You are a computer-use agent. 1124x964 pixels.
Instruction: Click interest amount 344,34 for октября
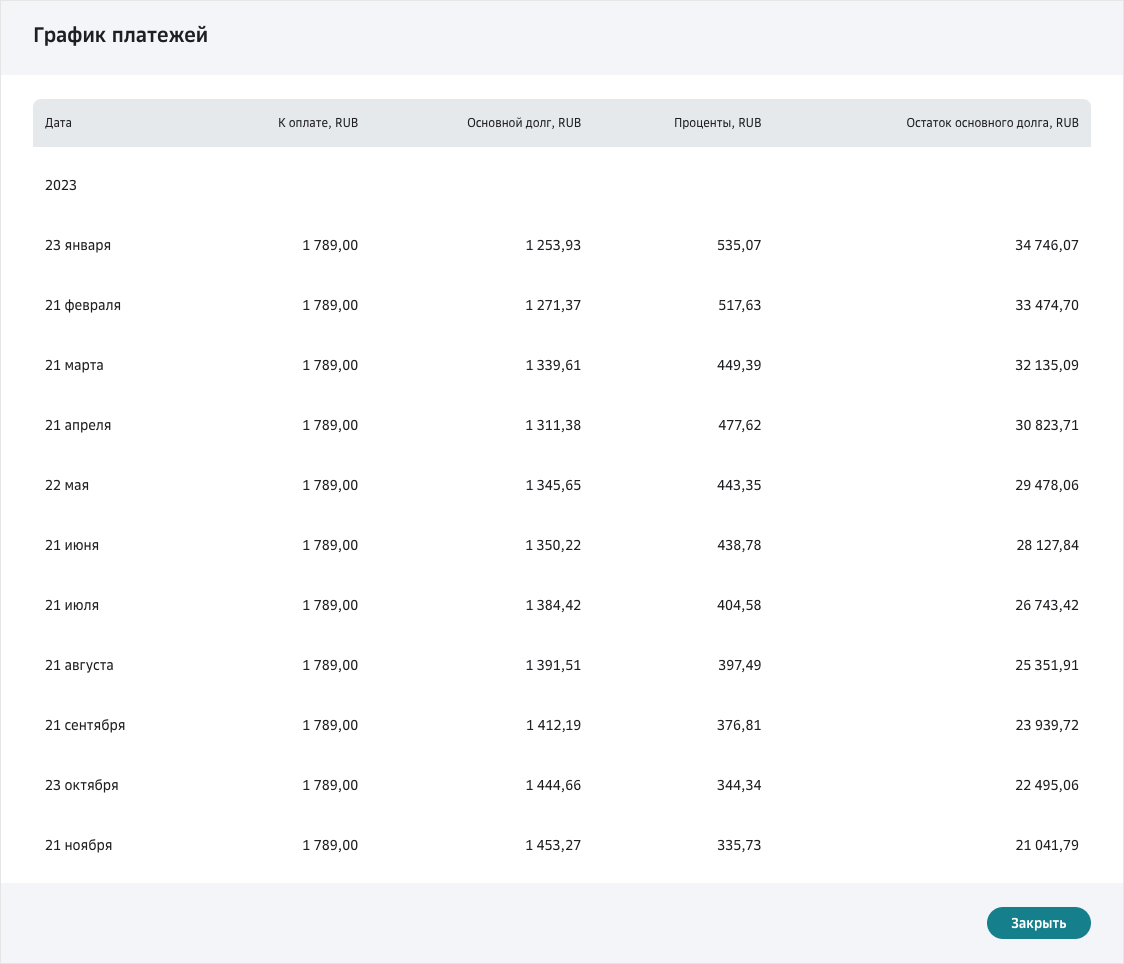(x=739, y=785)
